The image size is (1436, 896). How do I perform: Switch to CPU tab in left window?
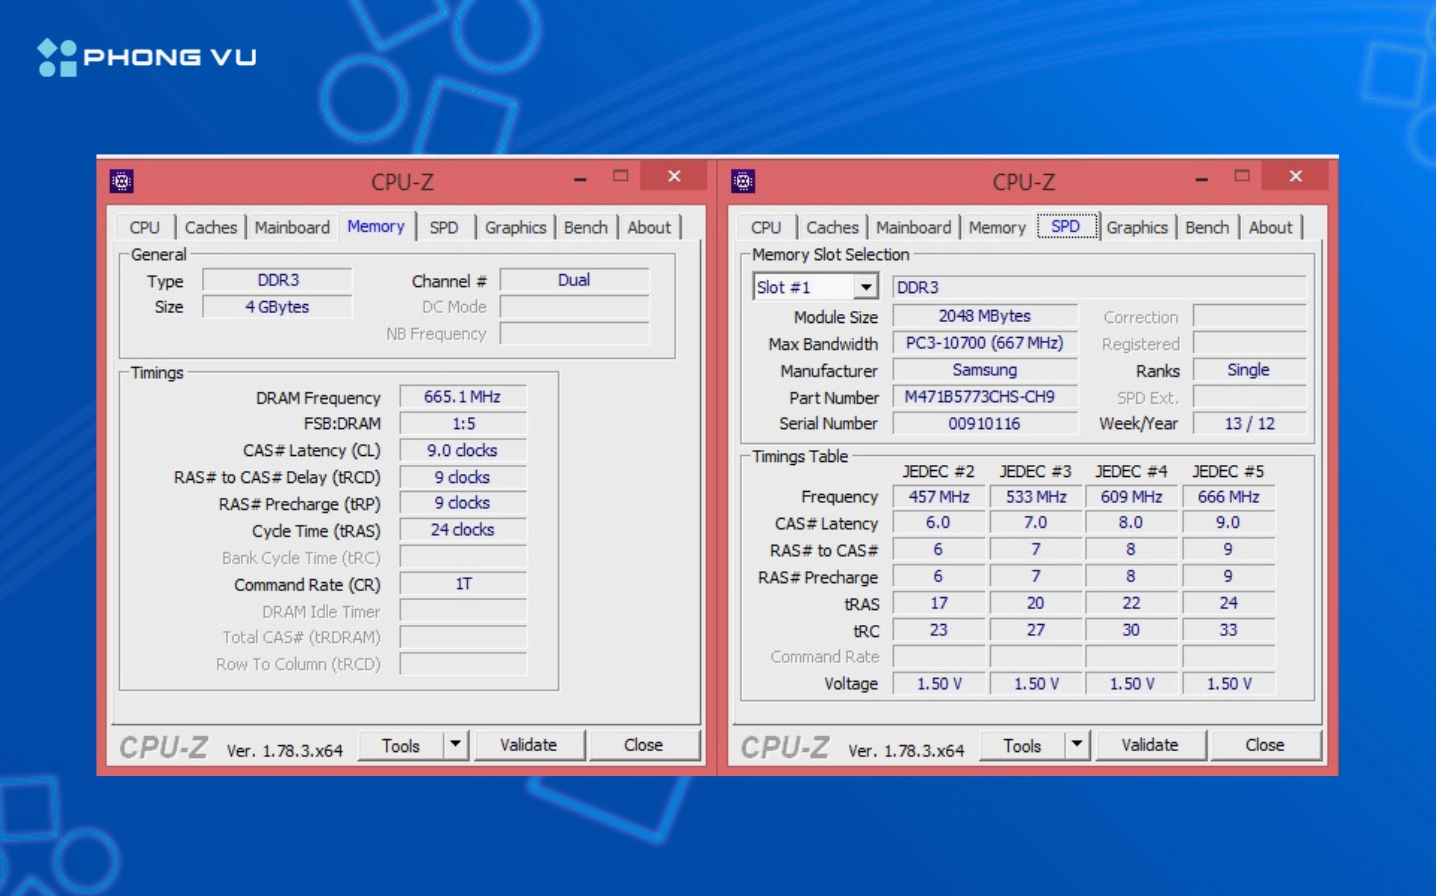click(x=145, y=227)
